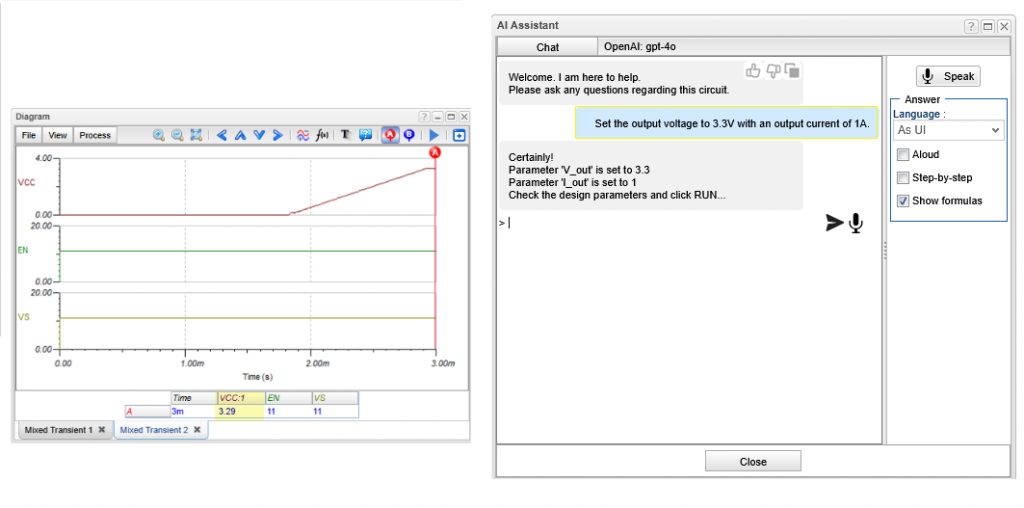Click the A row label in cursor table
The image size is (1024, 508).
click(147, 411)
